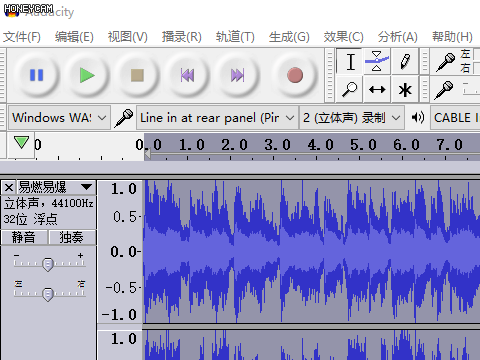The image size is (480, 360).
Task: Click the track pan slider handle
Action: pyautogui.click(x=48, y=294)
